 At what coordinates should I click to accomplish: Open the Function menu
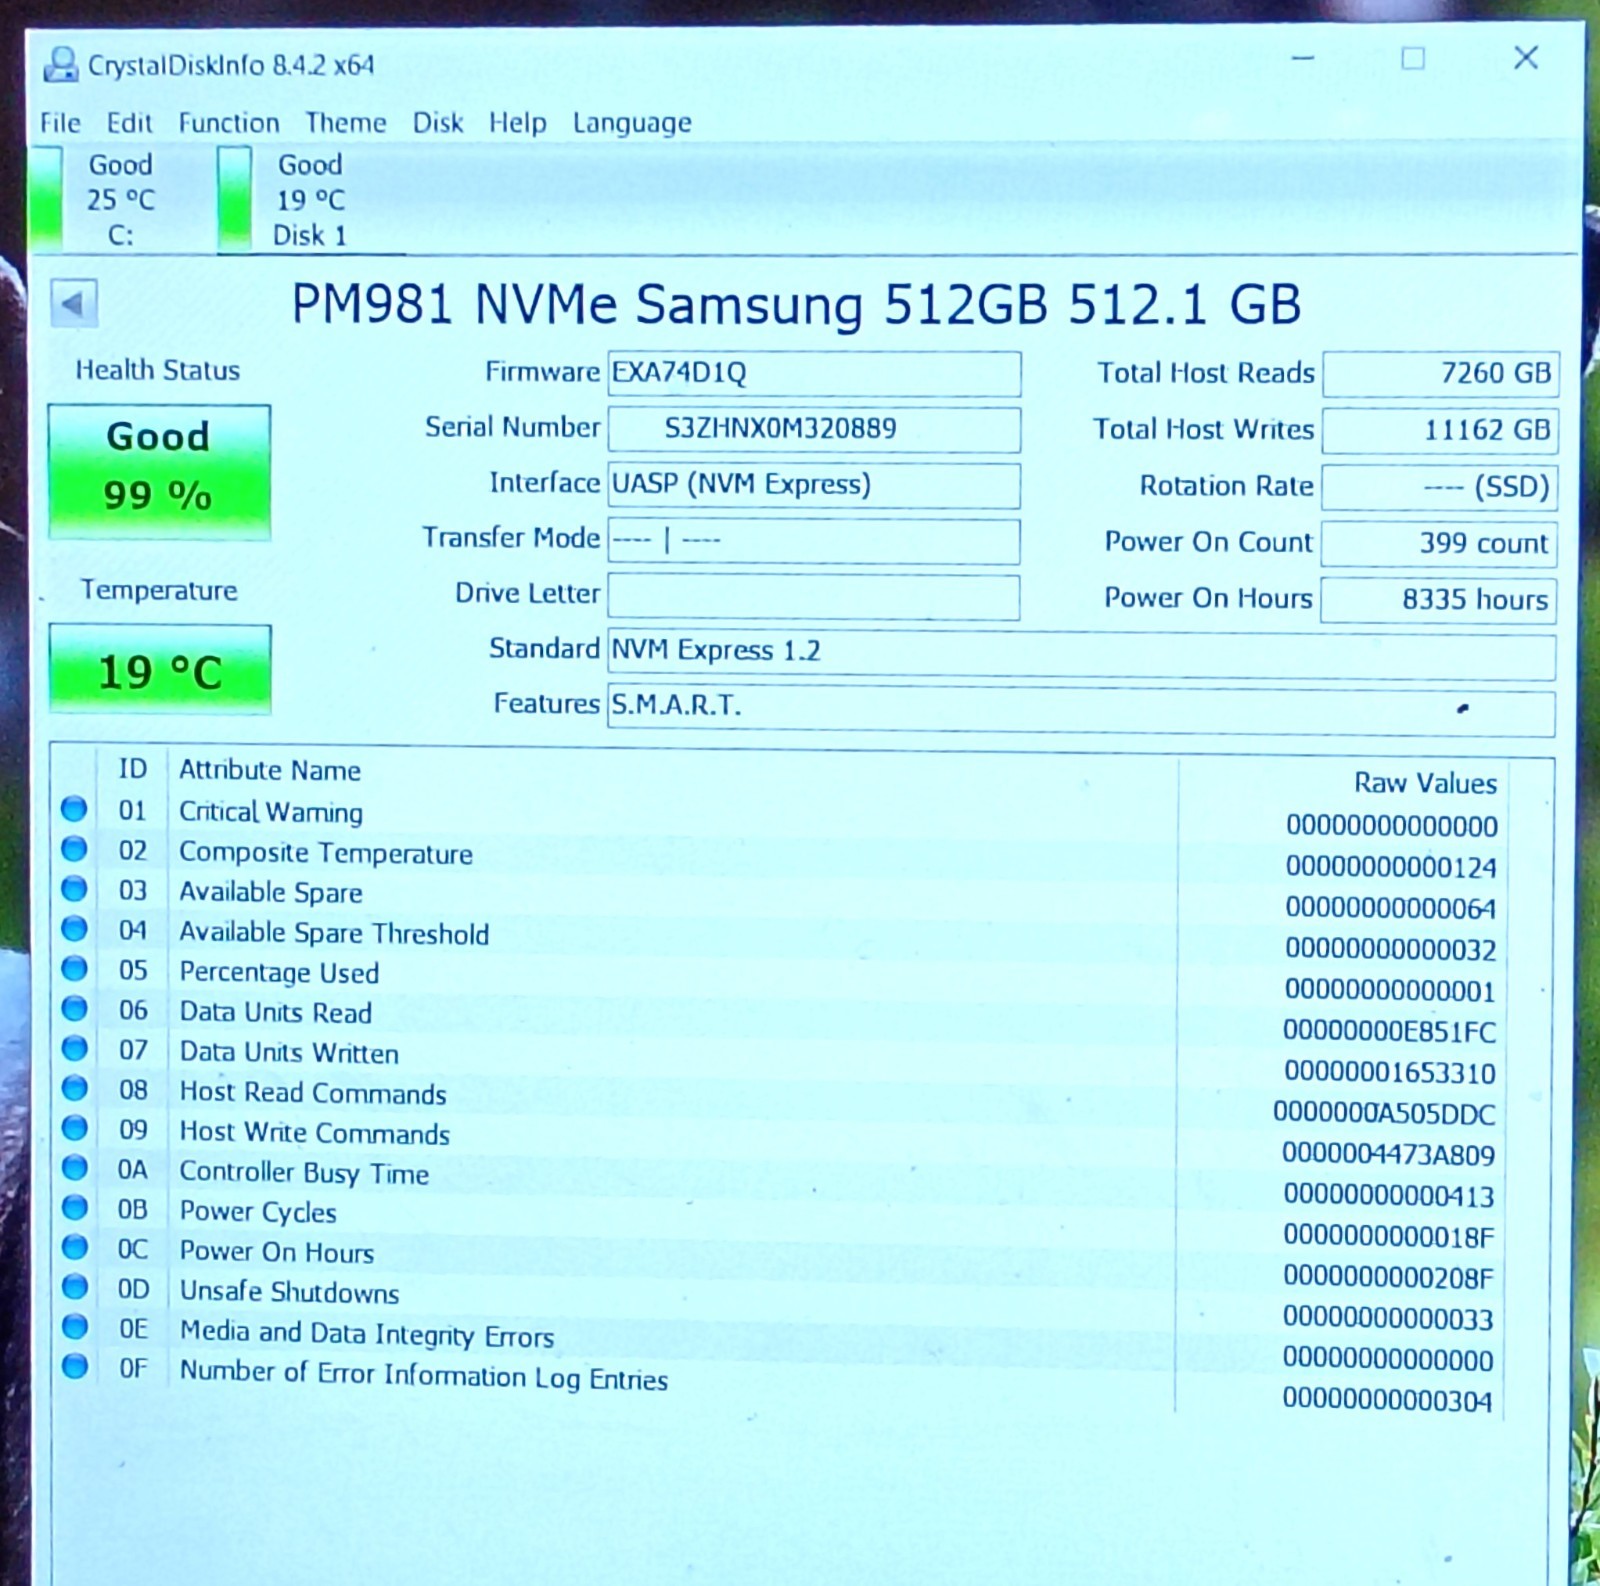click(x=229, y=123)
